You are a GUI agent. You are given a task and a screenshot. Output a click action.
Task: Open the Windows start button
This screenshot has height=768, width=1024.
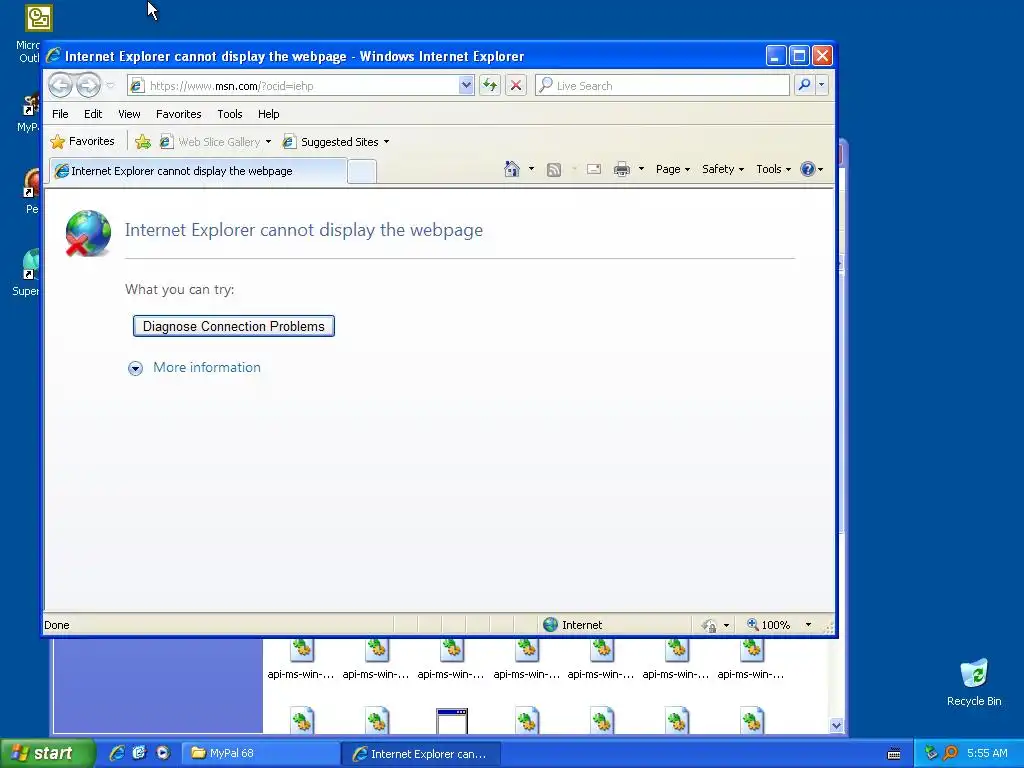click(x=47, y=753)
